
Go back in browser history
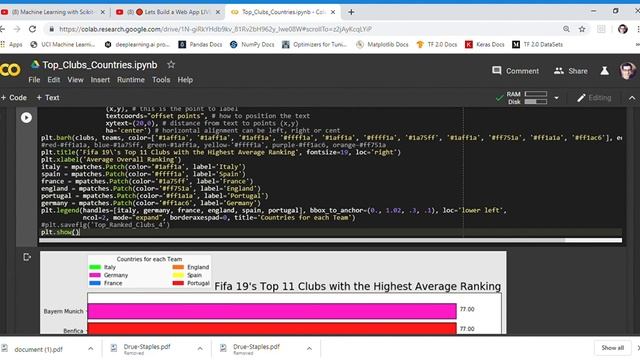(x=2, y=29)
